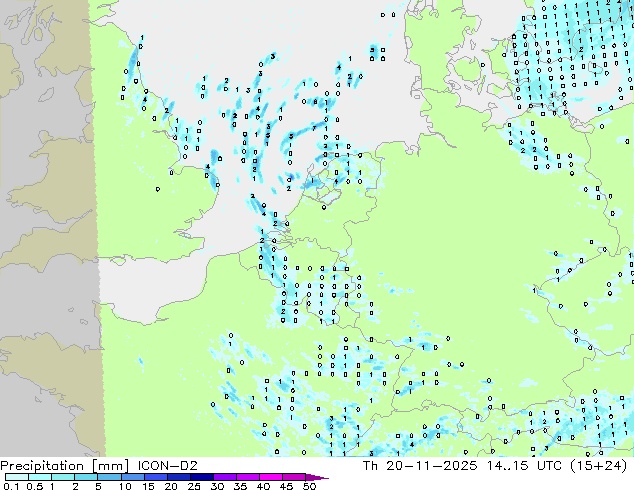The image size is (634, 490).
Task: Click the '20' legend scale label
Action: pyautogui.click(x=171, y=486)
